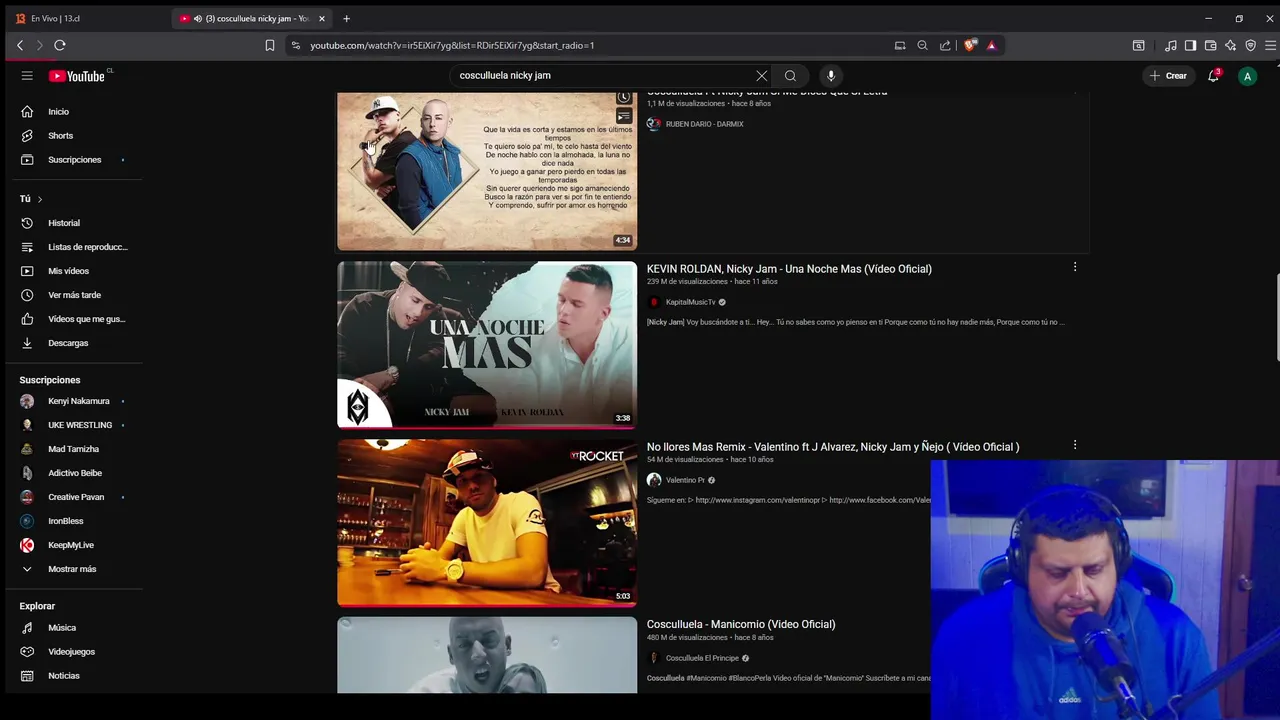The width and height of the screenshot is (1280, 720).
Task: Open KEVIN ROLDAN Una Noche Mas title
Action: click(x=789, y=269)
